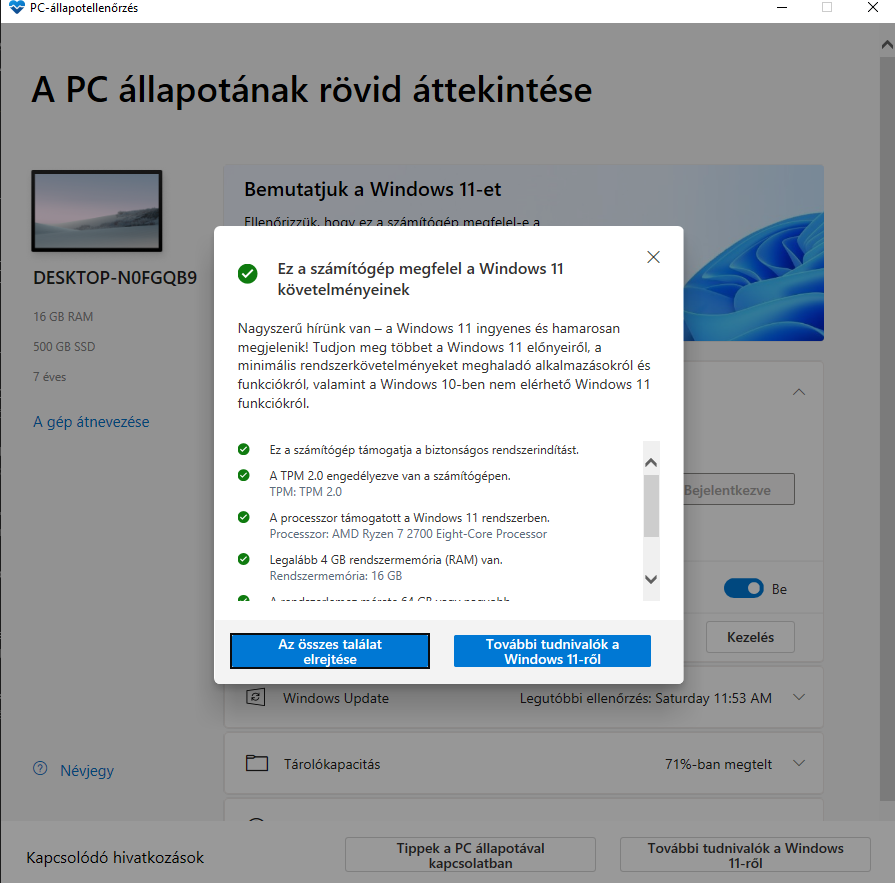Viewport: 895px width, 883px height.
Task: Close the Windows 11 compatibility dialog
Action: click(x=654, y=257)
